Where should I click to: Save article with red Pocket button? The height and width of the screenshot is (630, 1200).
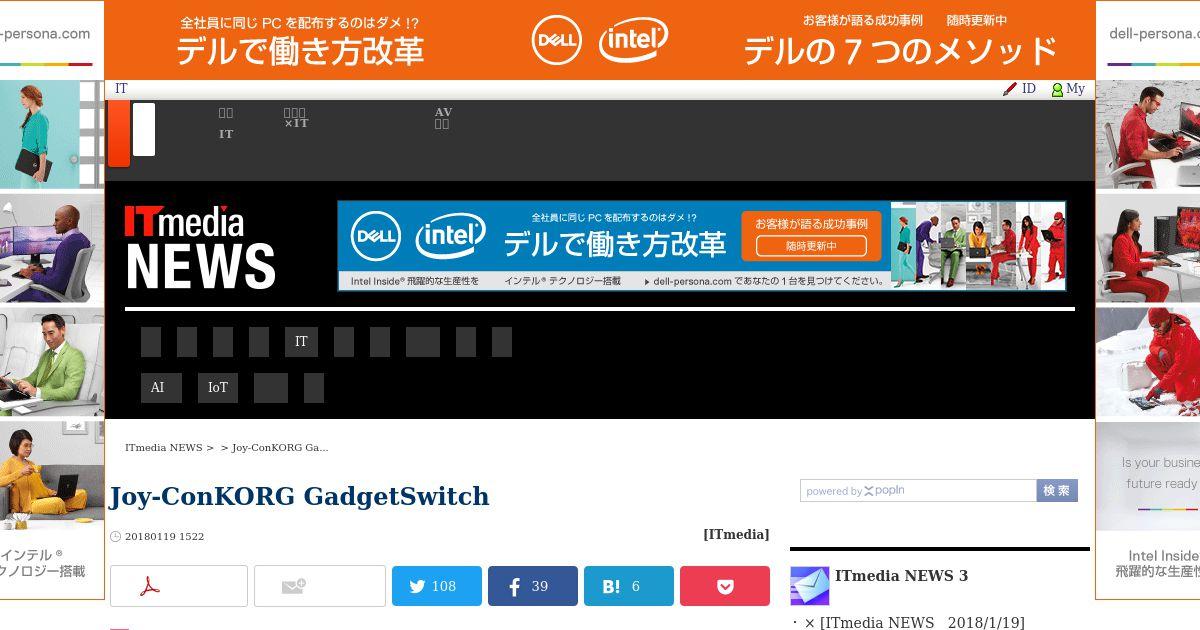click(x=725, y=586)
